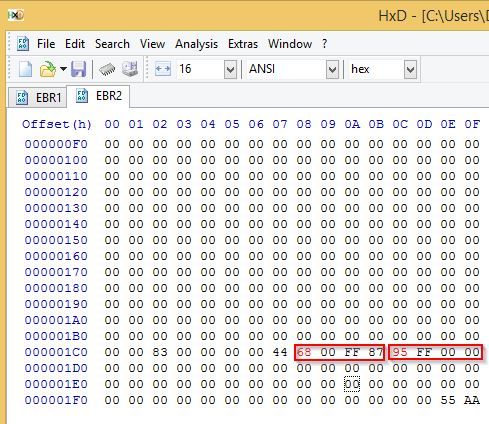
Task: Click the file icon on the EBR1 tab
Action: tap(22, 98)
